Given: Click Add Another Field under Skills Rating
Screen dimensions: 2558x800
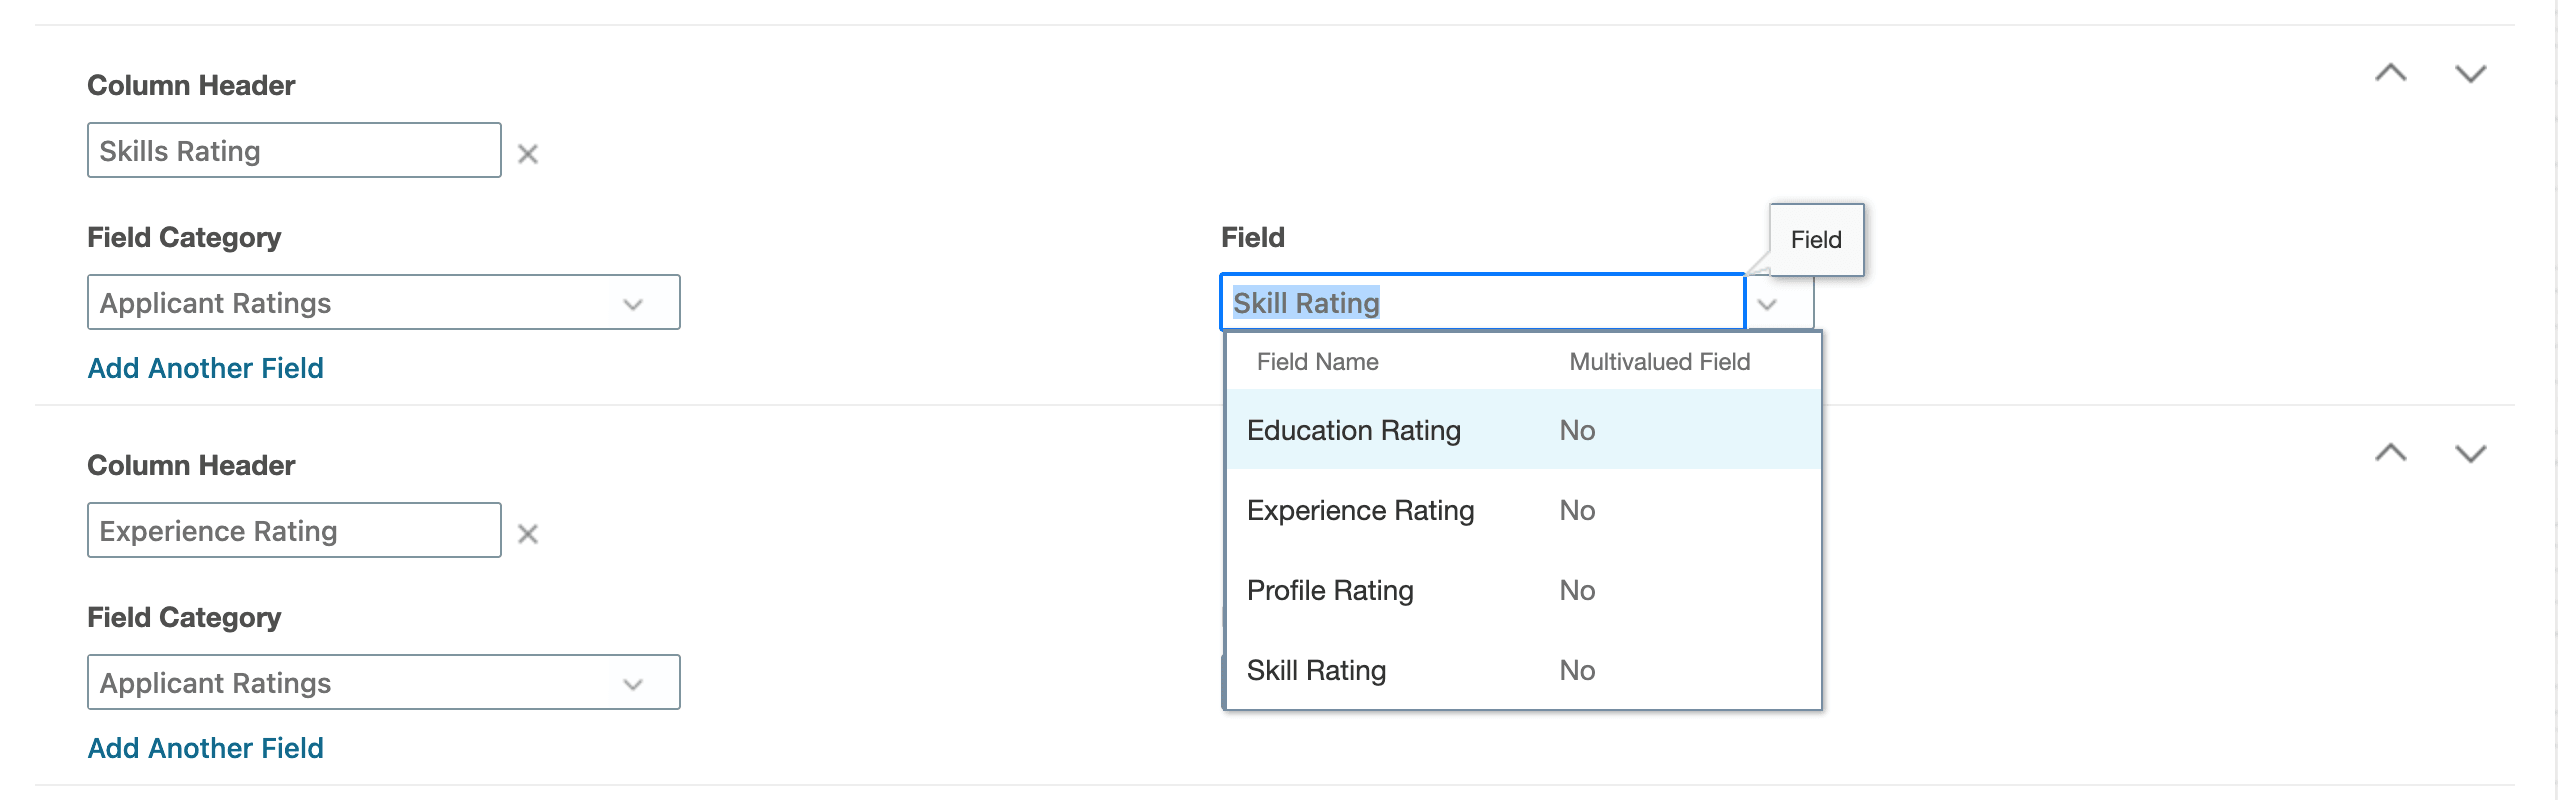Looking at the screenshot, I should pos(205,368).
